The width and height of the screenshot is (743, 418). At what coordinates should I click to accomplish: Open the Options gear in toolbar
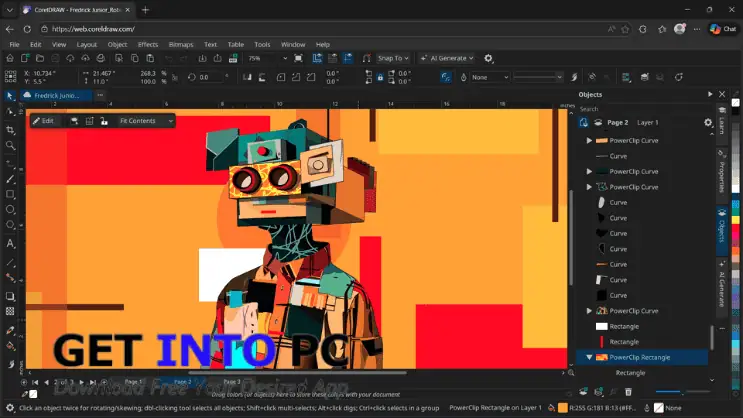[489, 58]
